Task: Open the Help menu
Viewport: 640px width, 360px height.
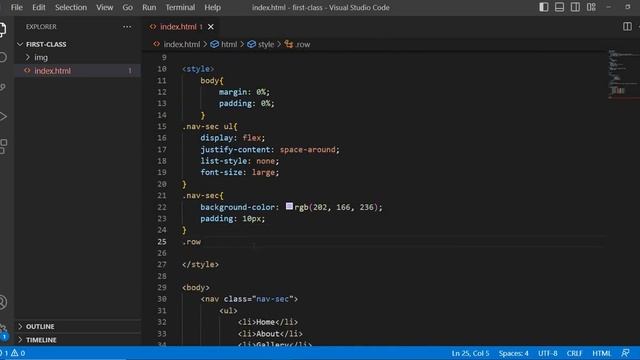Action: tap(212, 7)
